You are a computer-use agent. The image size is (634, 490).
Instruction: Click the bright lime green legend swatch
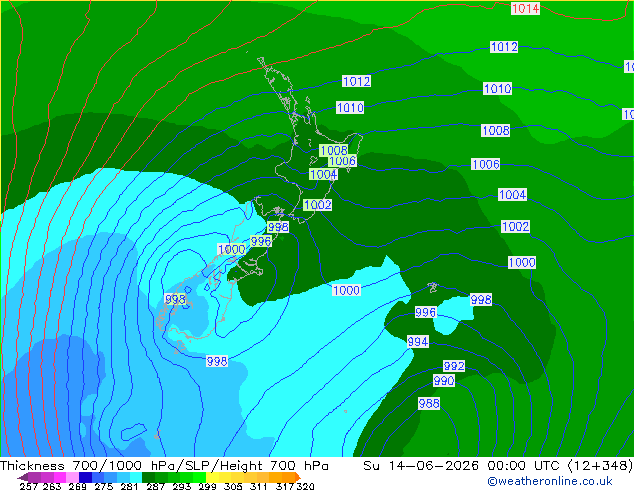coord(199,477)
